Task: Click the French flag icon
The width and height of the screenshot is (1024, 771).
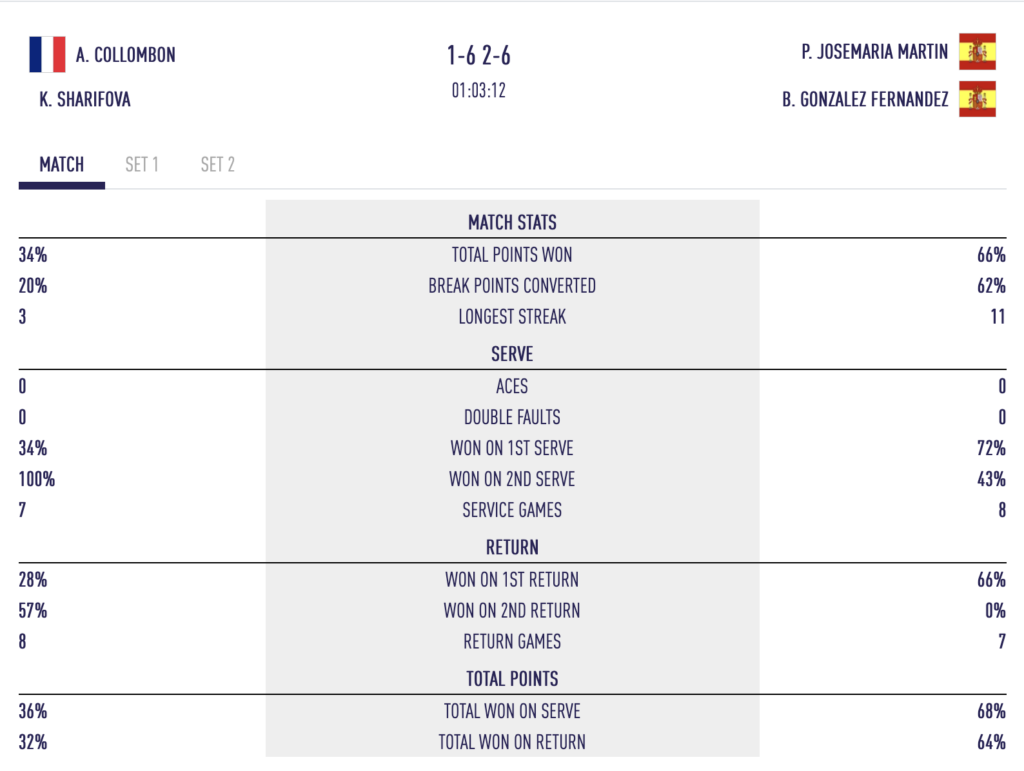Action: click(x=47, y=54)
